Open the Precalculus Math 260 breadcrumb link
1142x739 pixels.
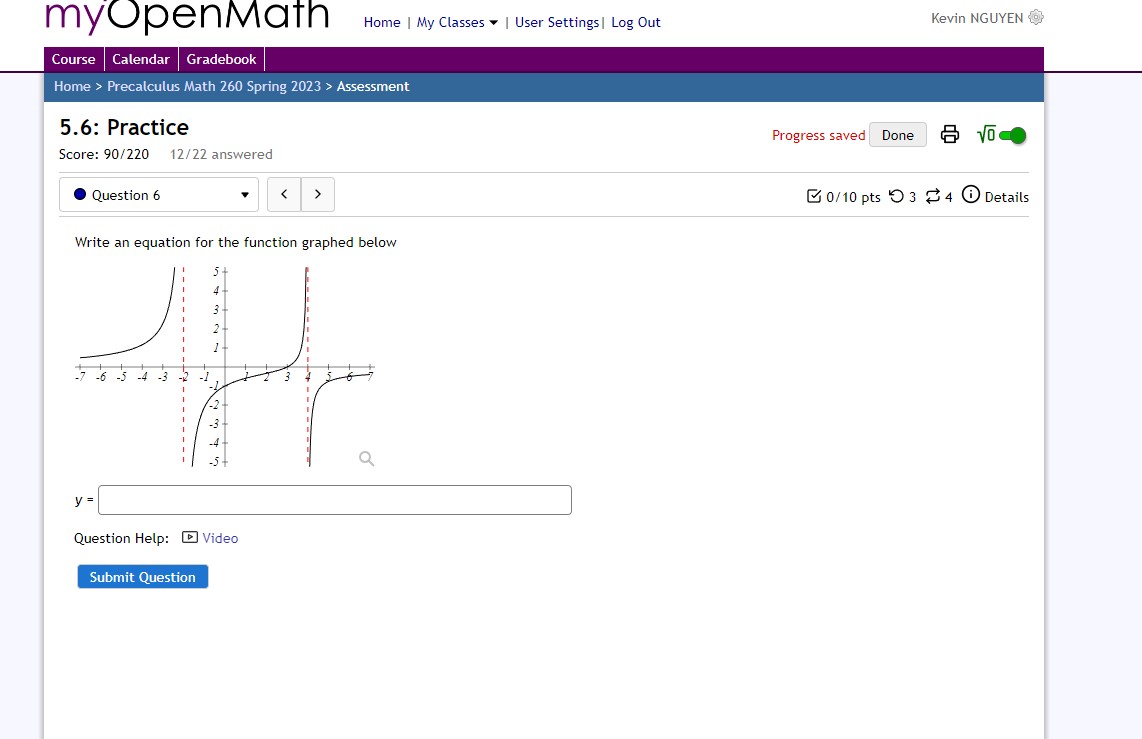click(213, 86)
